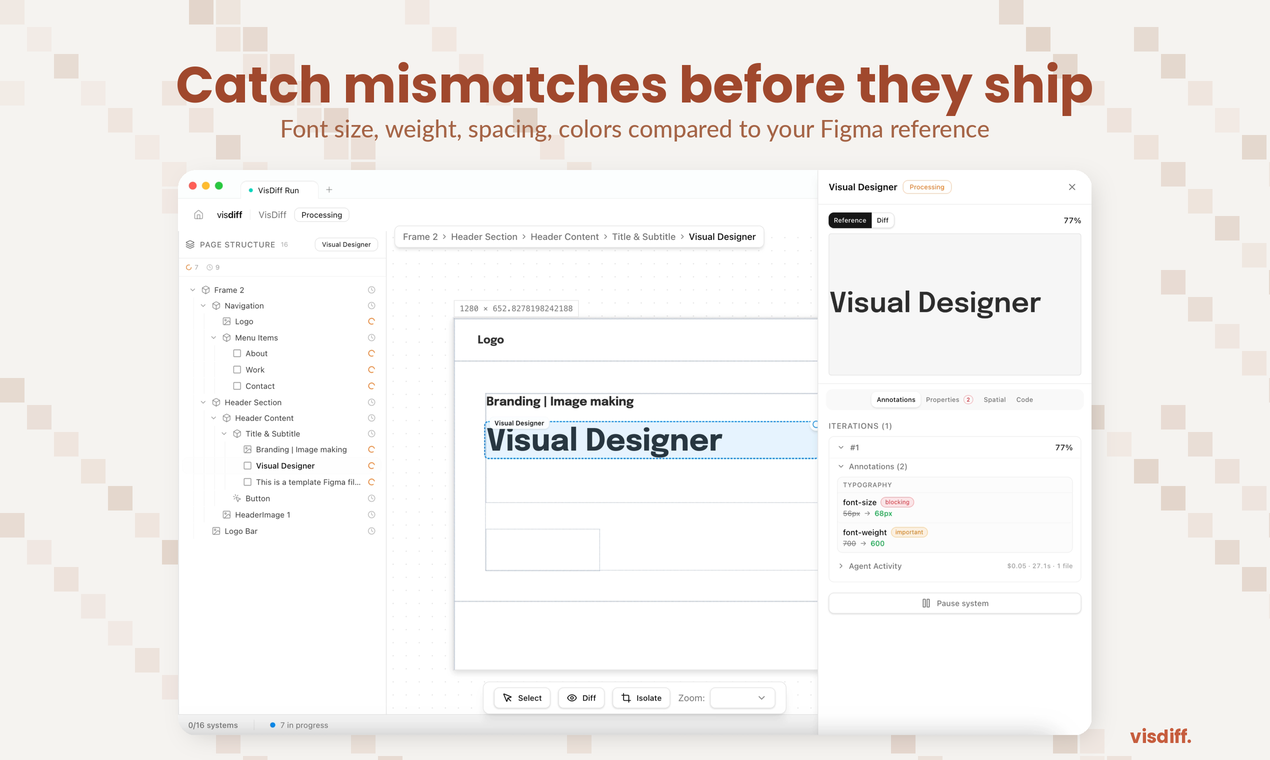The image size is (1270, 760).
Task: Click the Visual Designer reference preview image
Action: 955,305
